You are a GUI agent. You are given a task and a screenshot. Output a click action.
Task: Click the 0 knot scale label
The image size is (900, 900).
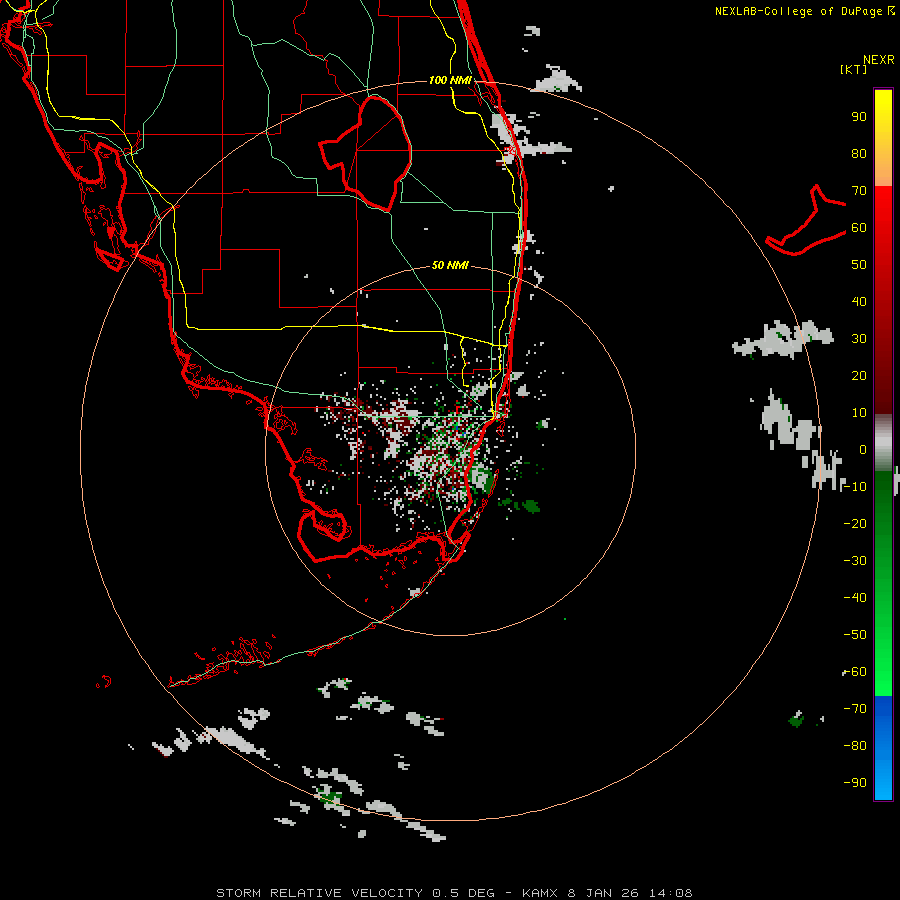click(863, 450)
